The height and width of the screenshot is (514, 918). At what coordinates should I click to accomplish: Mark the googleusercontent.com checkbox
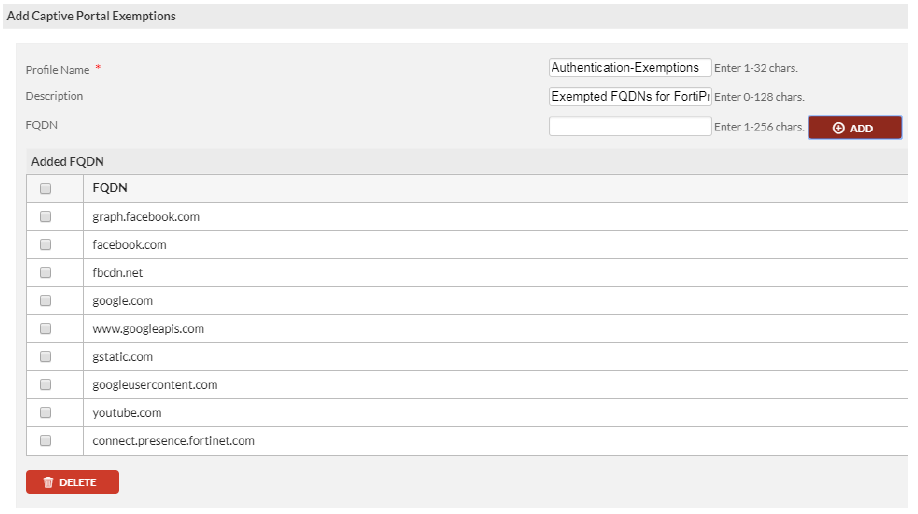click(x=45, y=384)
